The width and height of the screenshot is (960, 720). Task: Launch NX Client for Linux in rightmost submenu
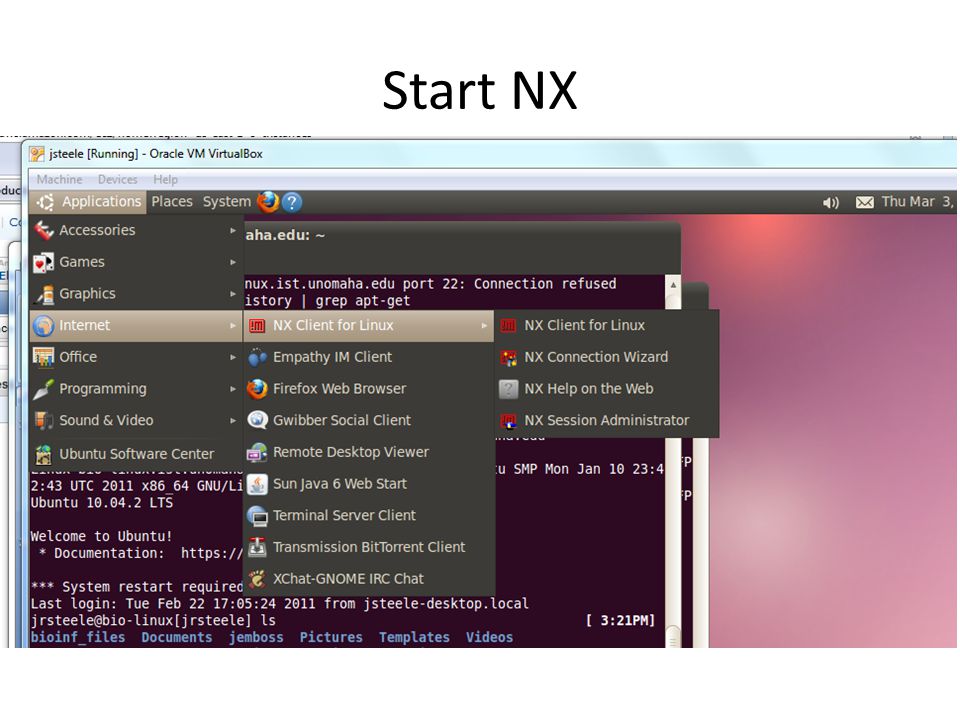[x=607, y=326]
